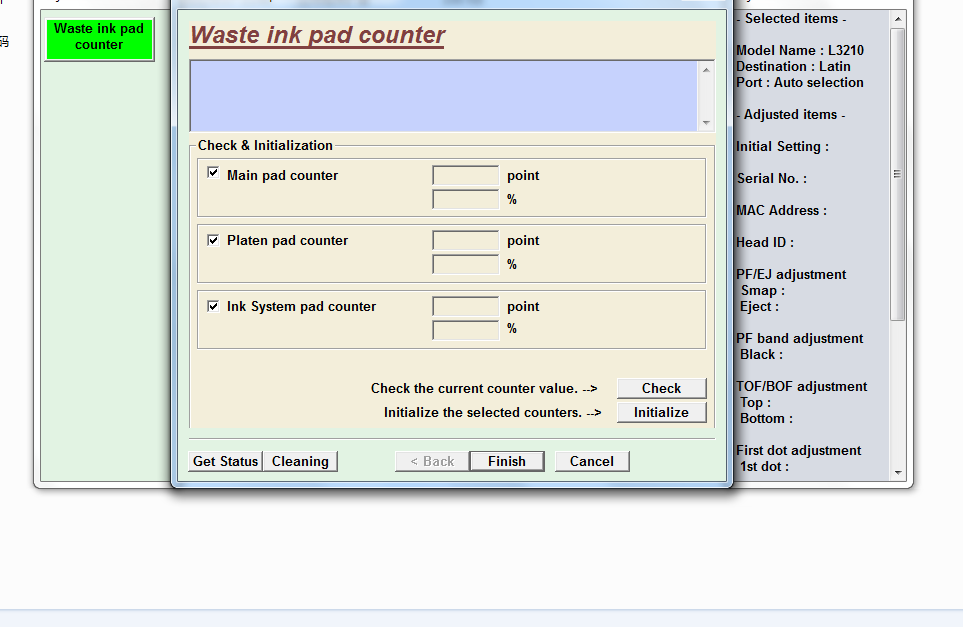The image size is (963, 627).
Task: Select the green Waste ink pad counter item
Action: [99, 39]
